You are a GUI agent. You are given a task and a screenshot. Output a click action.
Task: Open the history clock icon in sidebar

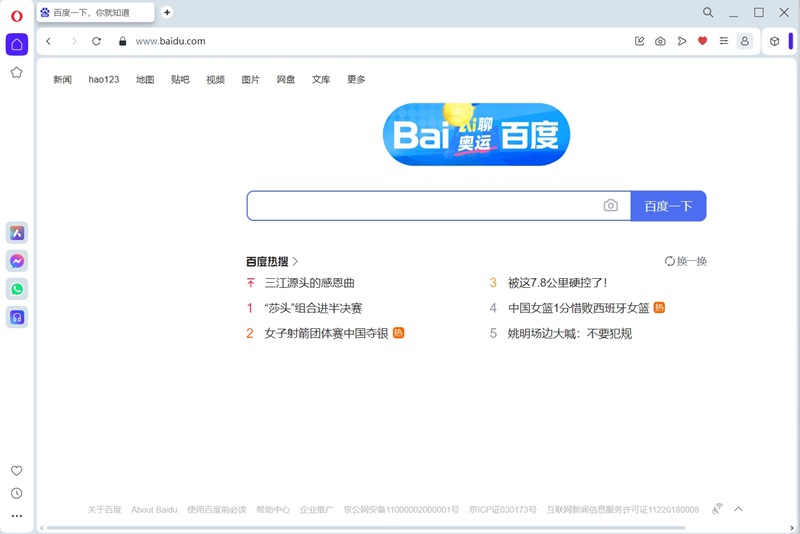coord(16,493)
